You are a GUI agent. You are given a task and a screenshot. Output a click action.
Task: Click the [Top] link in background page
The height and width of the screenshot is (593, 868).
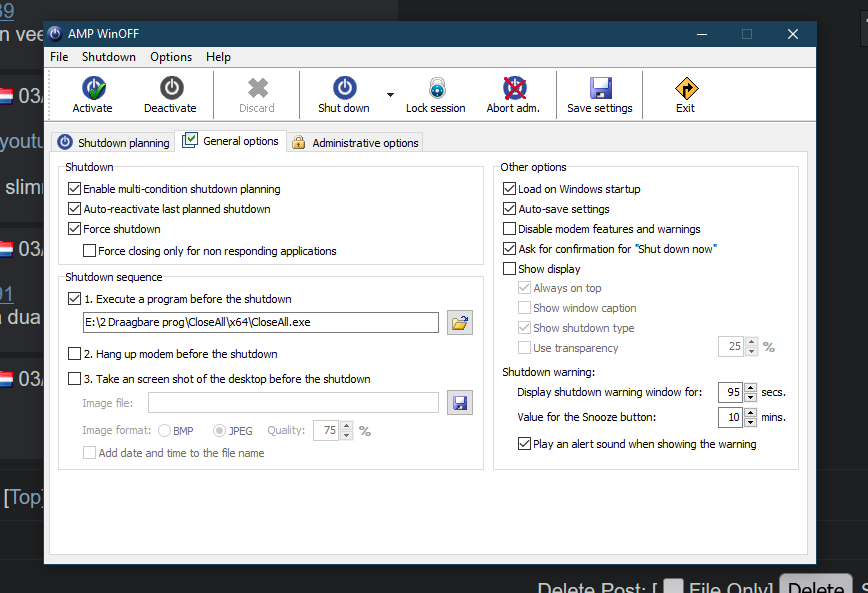click(23, 497)
